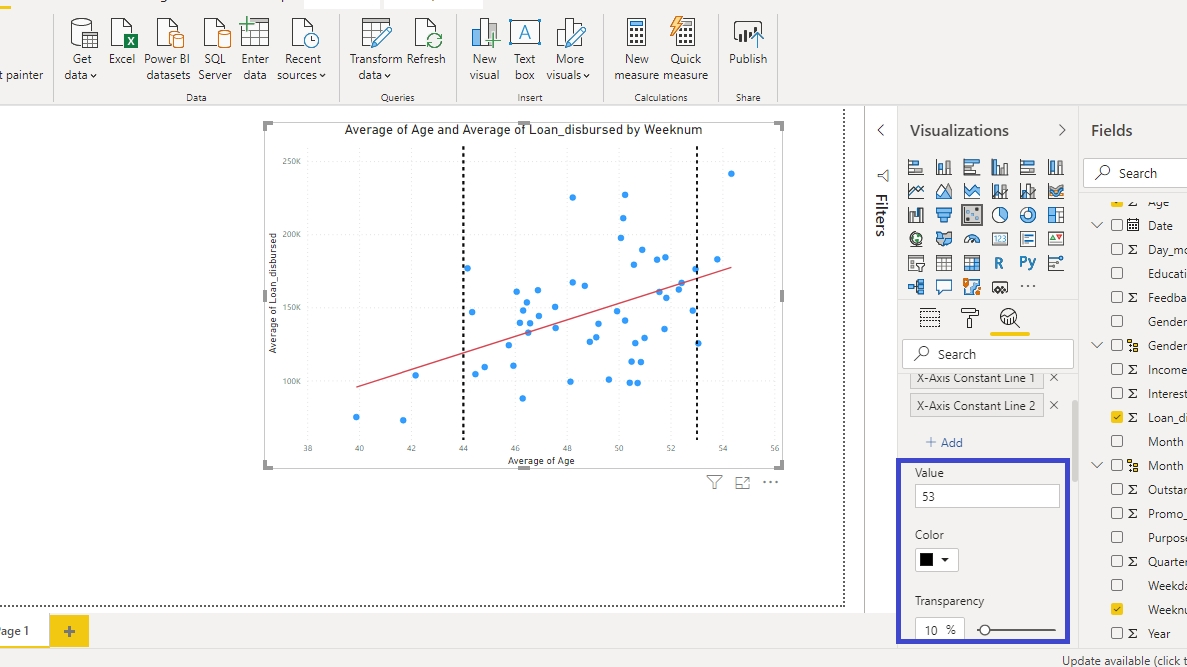The height and width of the screenshot is (667, 1187).
Task: Open the constant line color picker
Action: 936,560
